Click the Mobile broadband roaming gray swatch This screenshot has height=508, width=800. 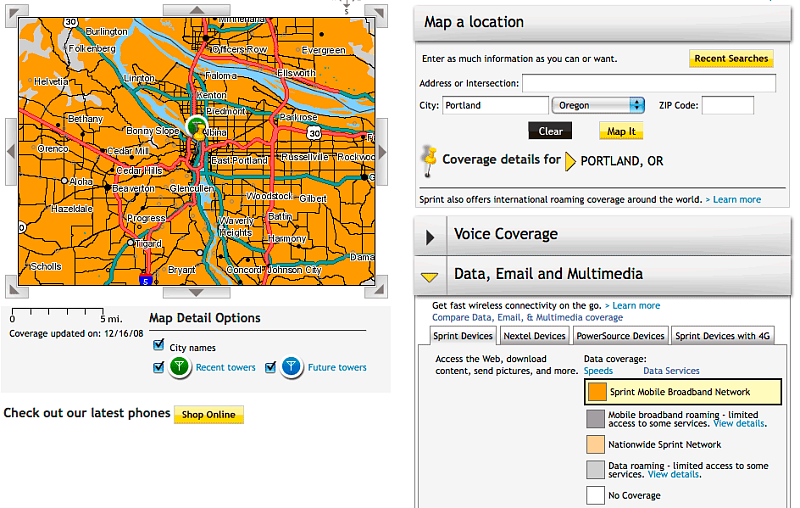click(x=595, y=419)
